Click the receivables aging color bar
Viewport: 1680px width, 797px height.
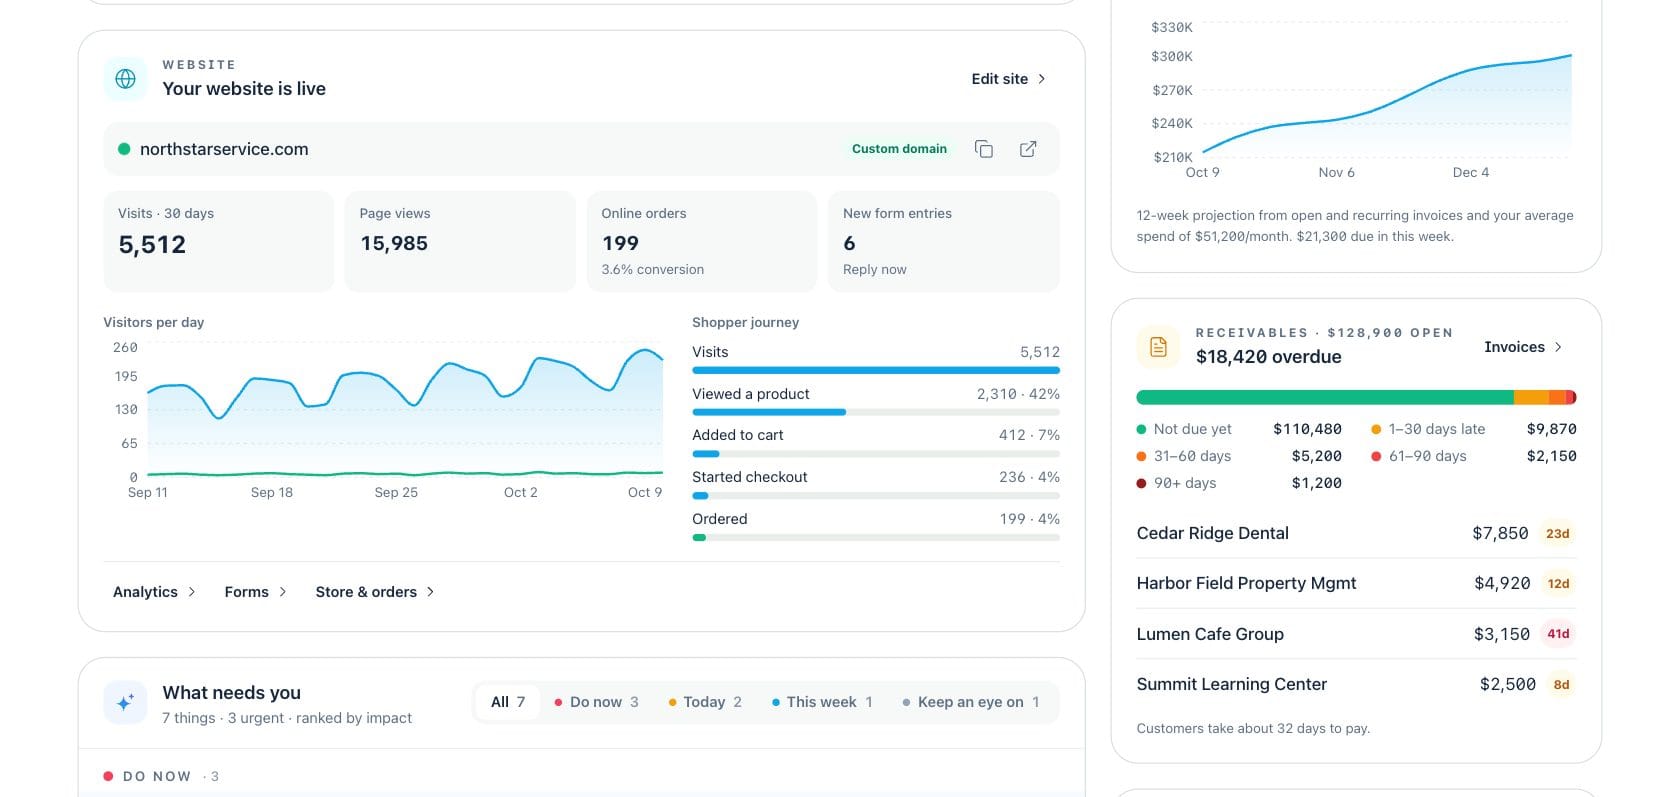(x=1357, y=397)
